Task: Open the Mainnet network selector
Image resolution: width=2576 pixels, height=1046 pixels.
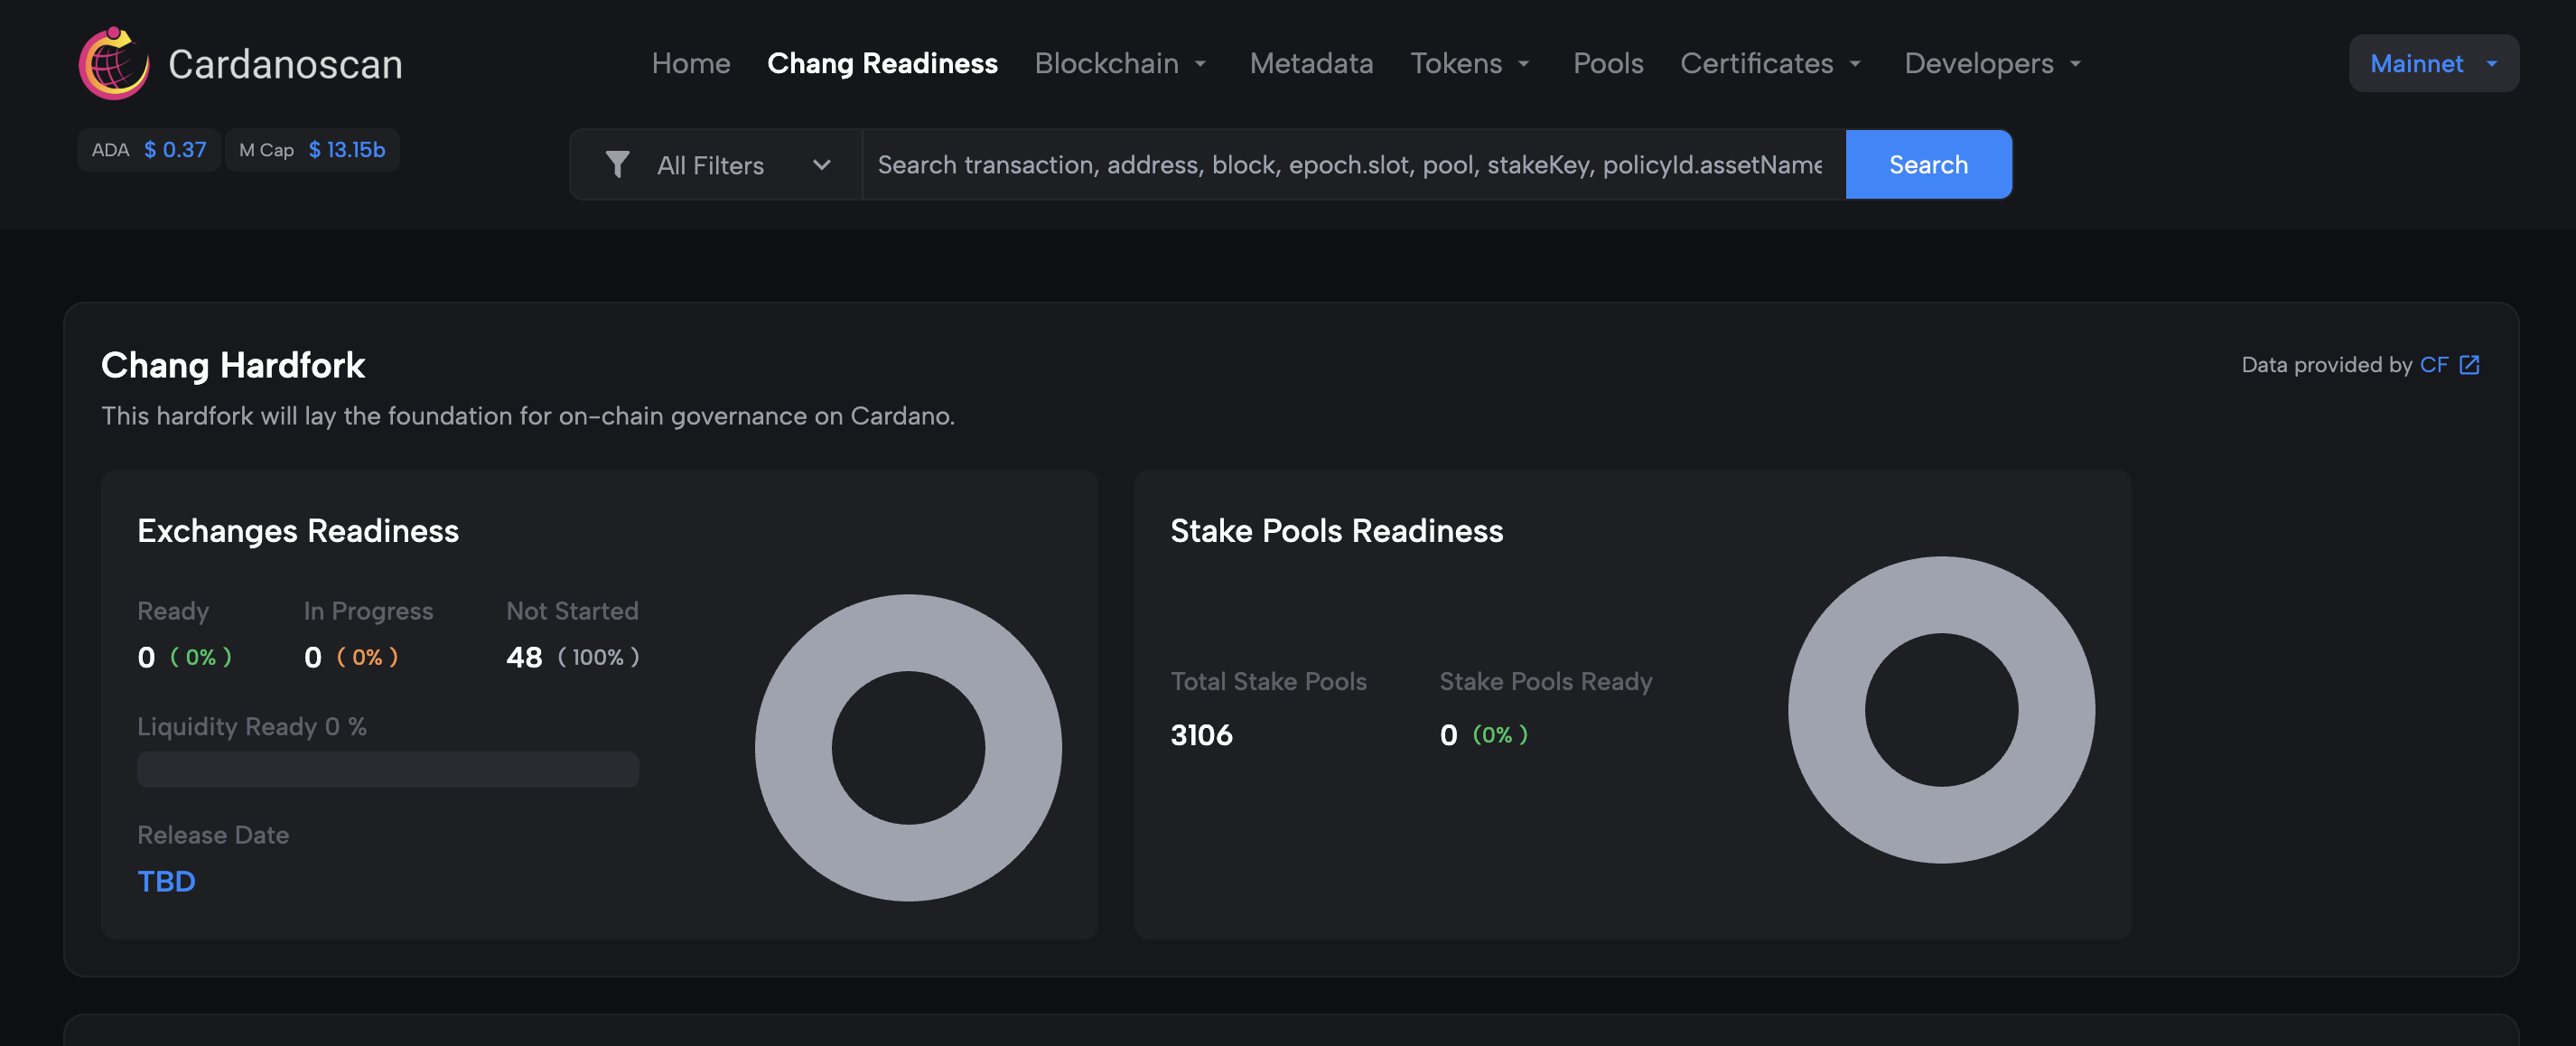Action: [x=2433, y=63]
